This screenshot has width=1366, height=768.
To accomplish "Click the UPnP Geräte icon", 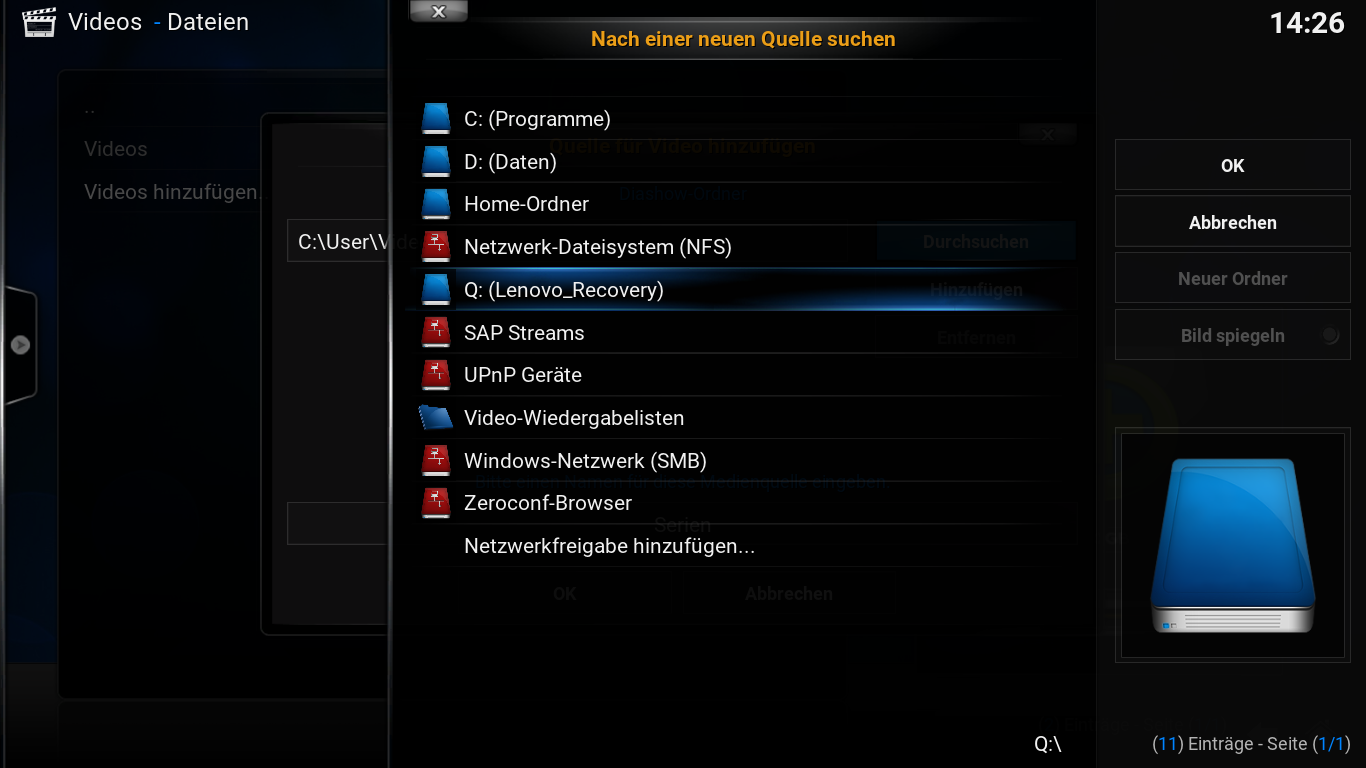I will 436,375.
